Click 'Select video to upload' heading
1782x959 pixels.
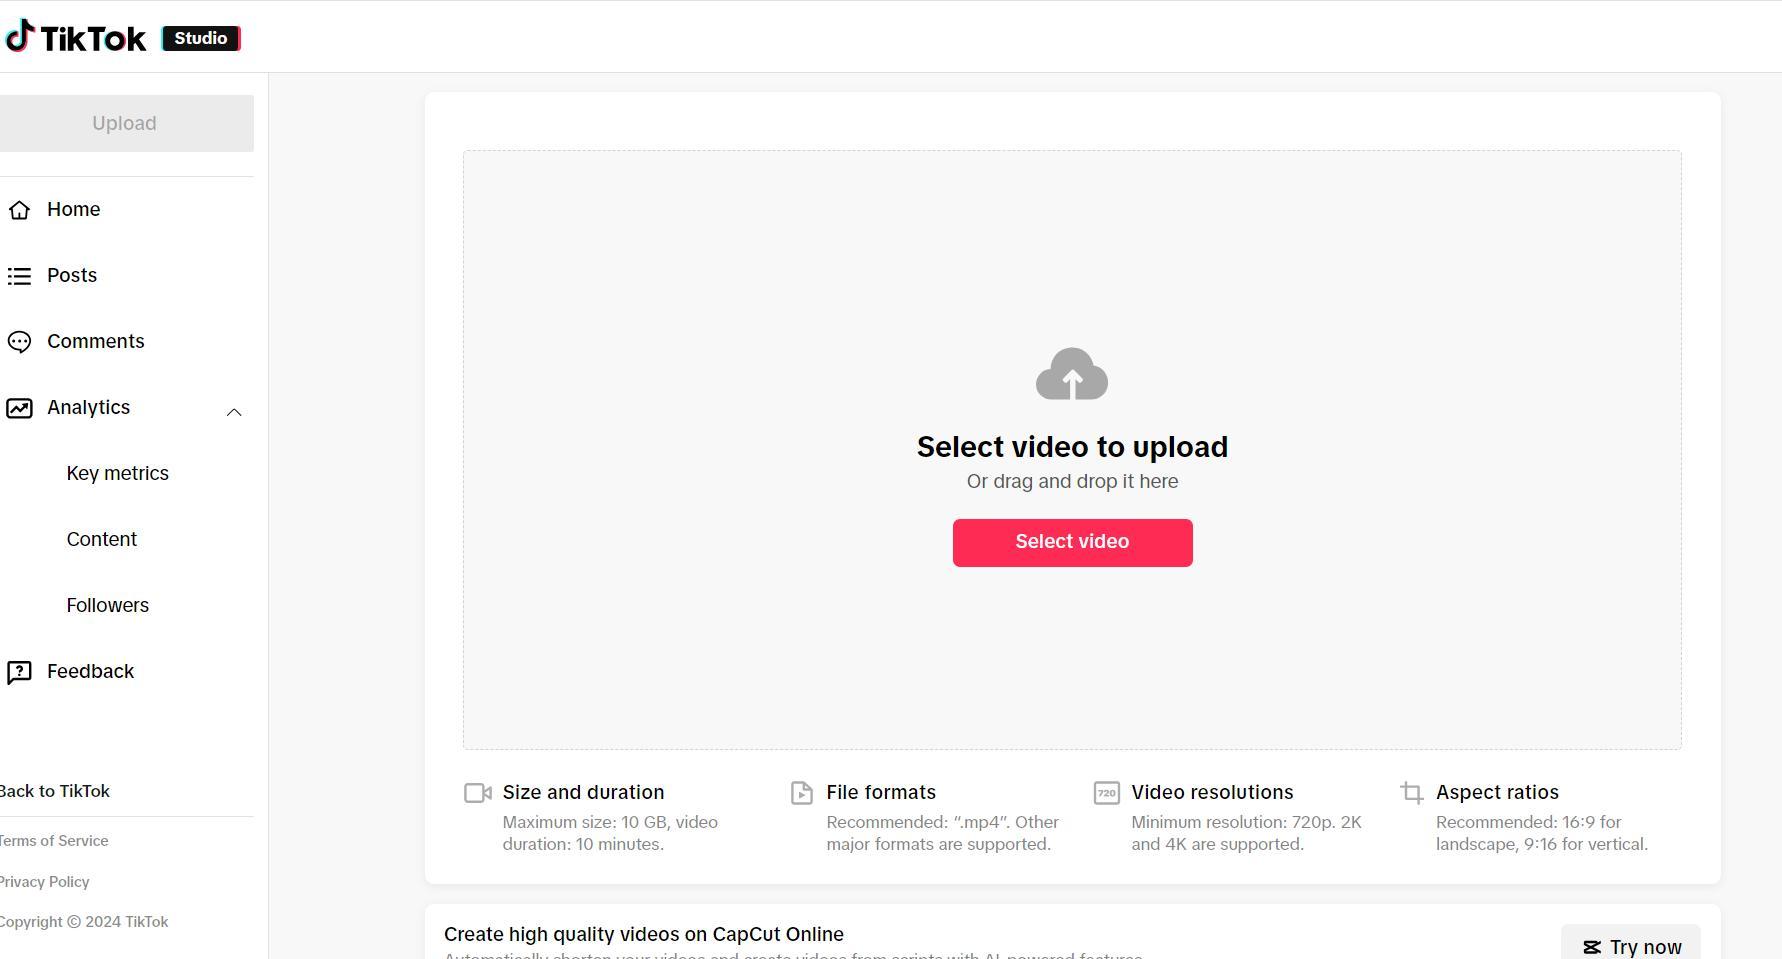(x=1072, y=447)
